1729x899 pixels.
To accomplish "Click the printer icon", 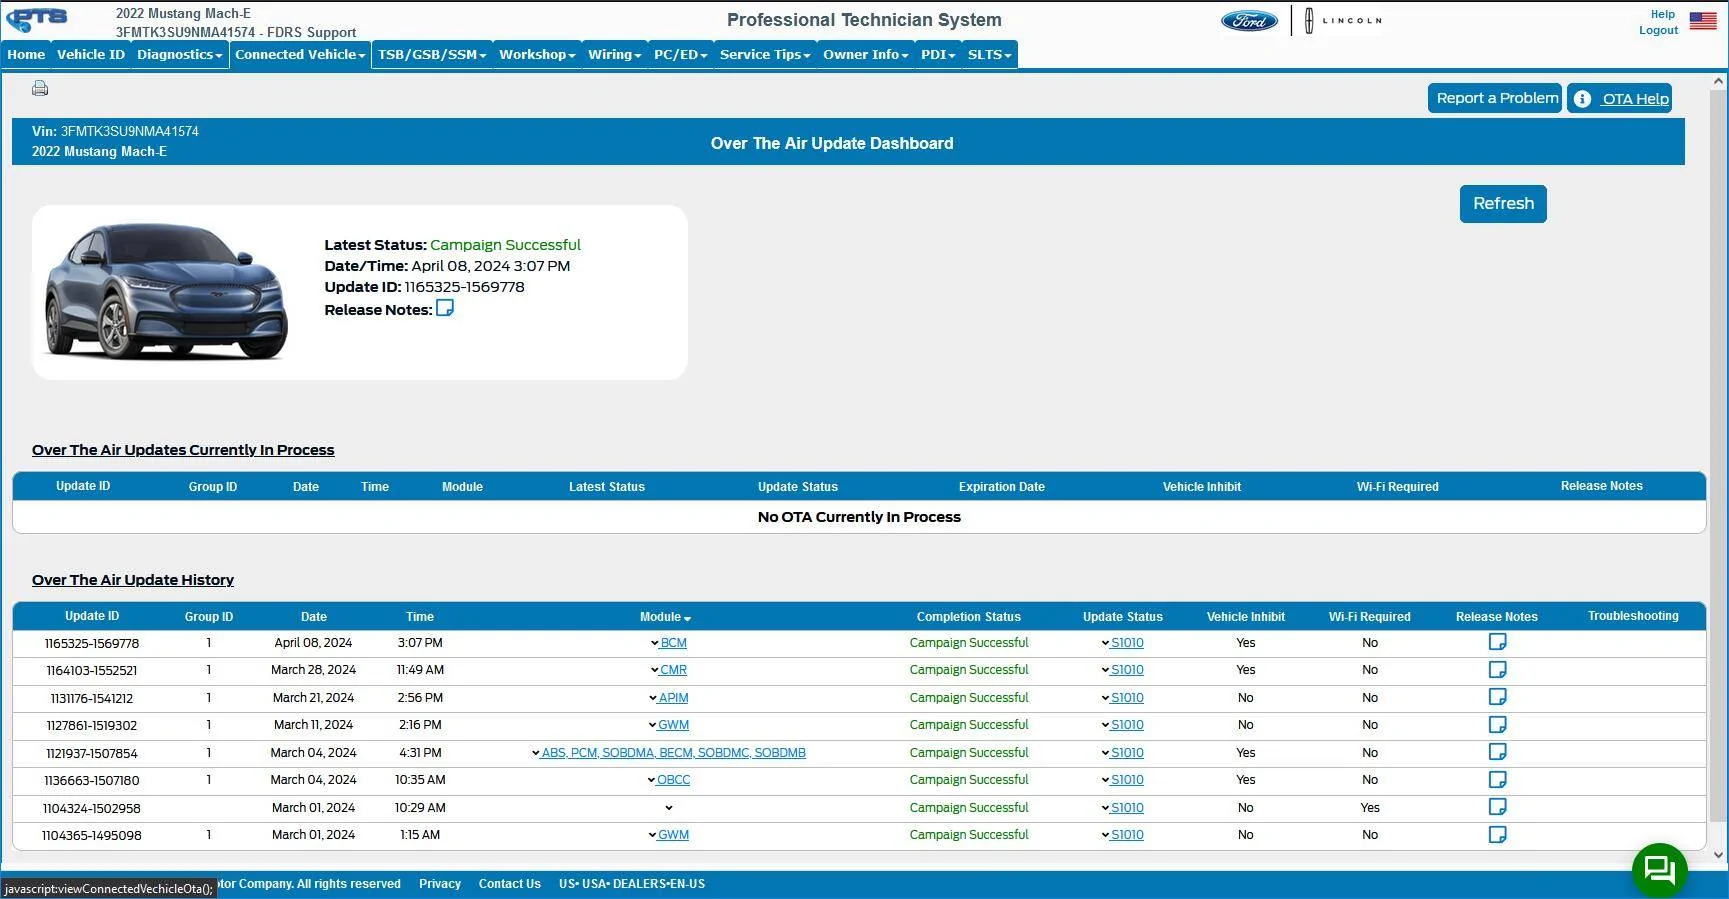I will (40, 88).
